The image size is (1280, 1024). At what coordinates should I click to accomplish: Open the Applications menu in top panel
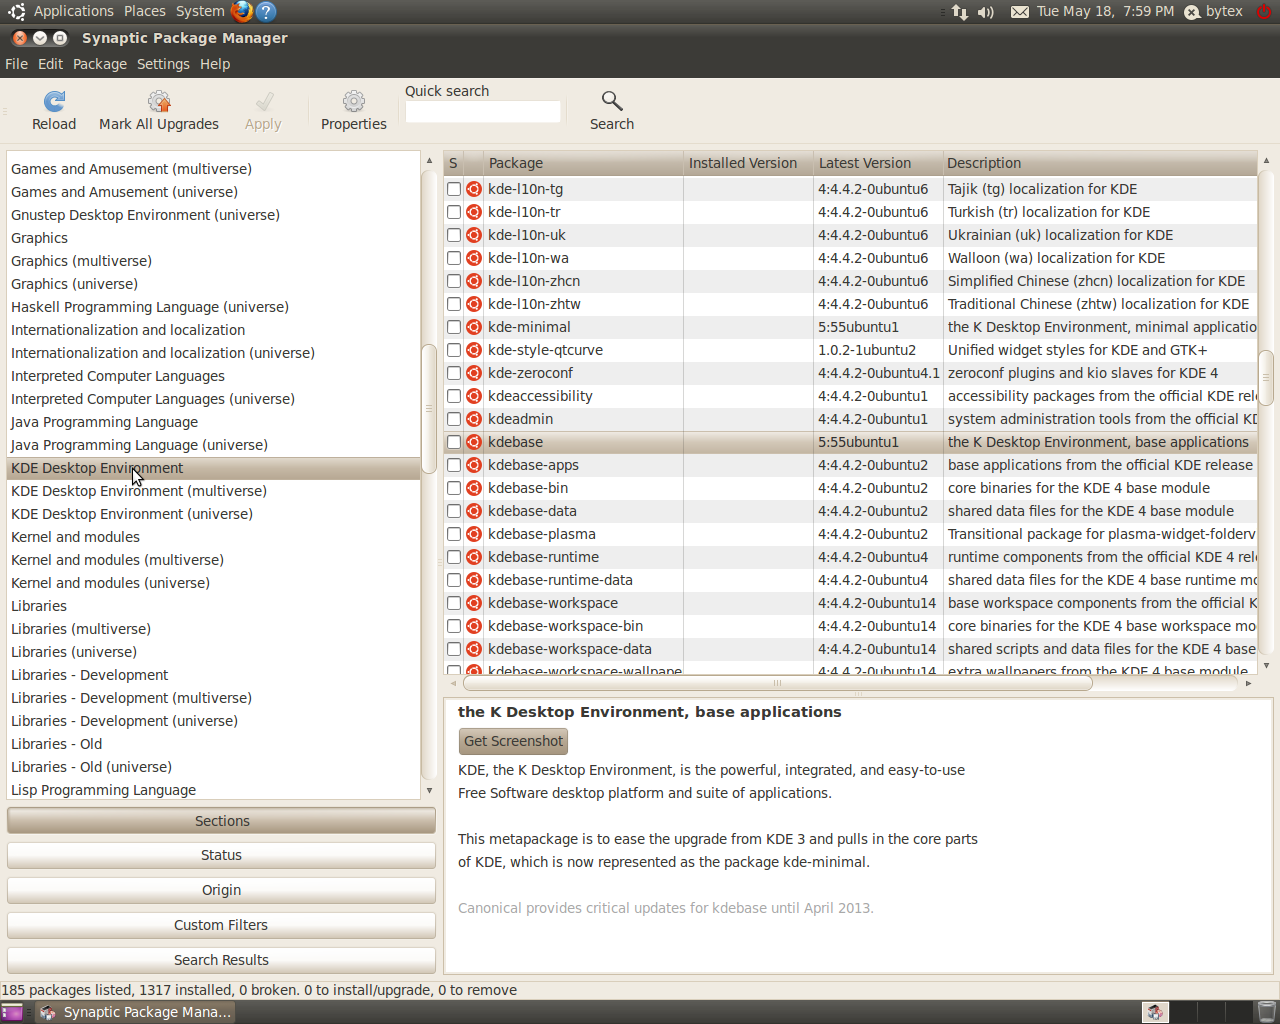point(73,11)
